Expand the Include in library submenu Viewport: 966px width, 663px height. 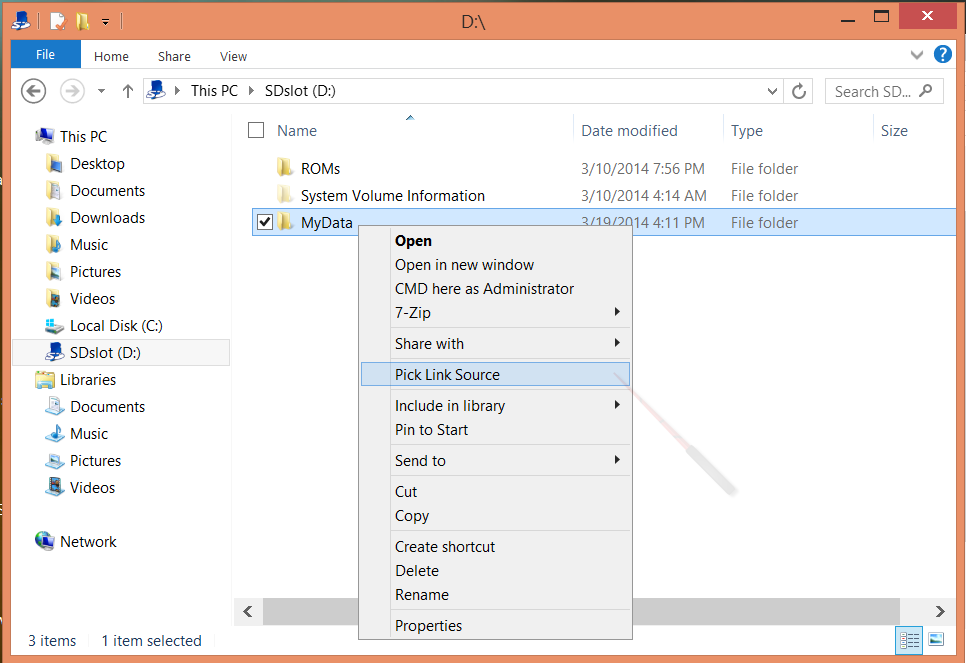617,405
